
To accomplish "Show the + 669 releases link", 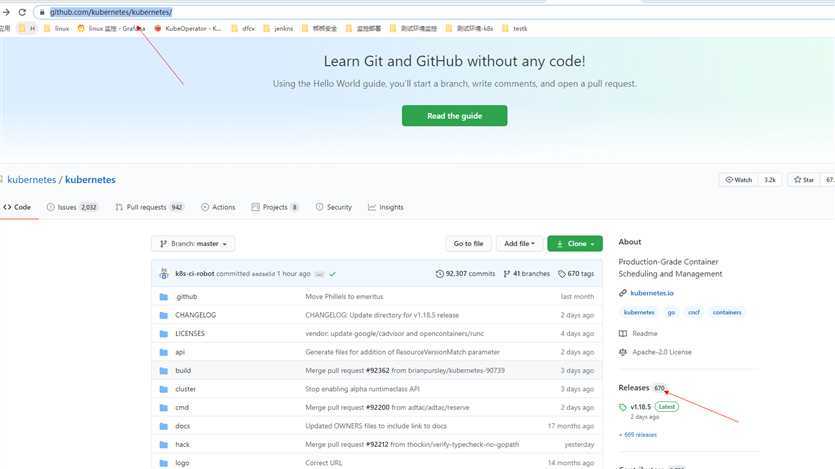I will pyautogui.click(x=637, y=435).
